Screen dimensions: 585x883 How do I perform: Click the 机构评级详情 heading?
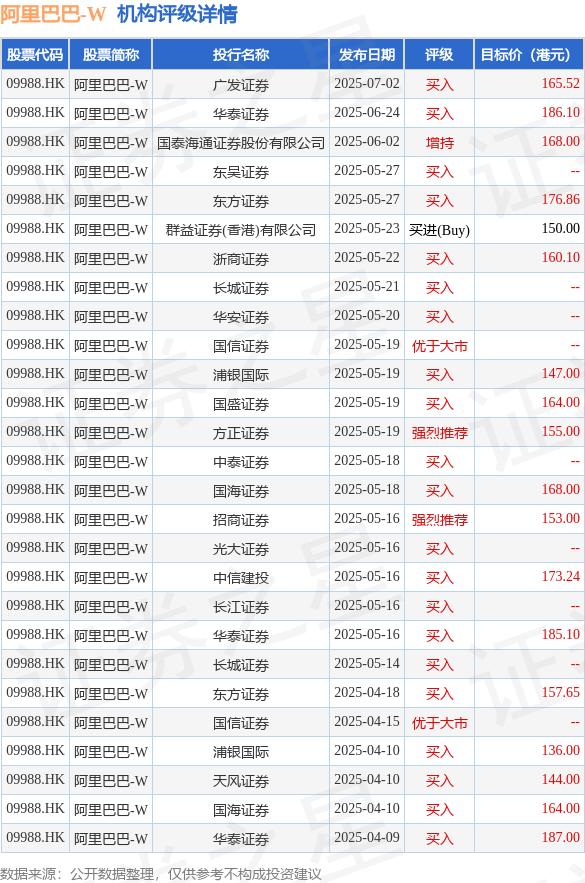point(177,14)
